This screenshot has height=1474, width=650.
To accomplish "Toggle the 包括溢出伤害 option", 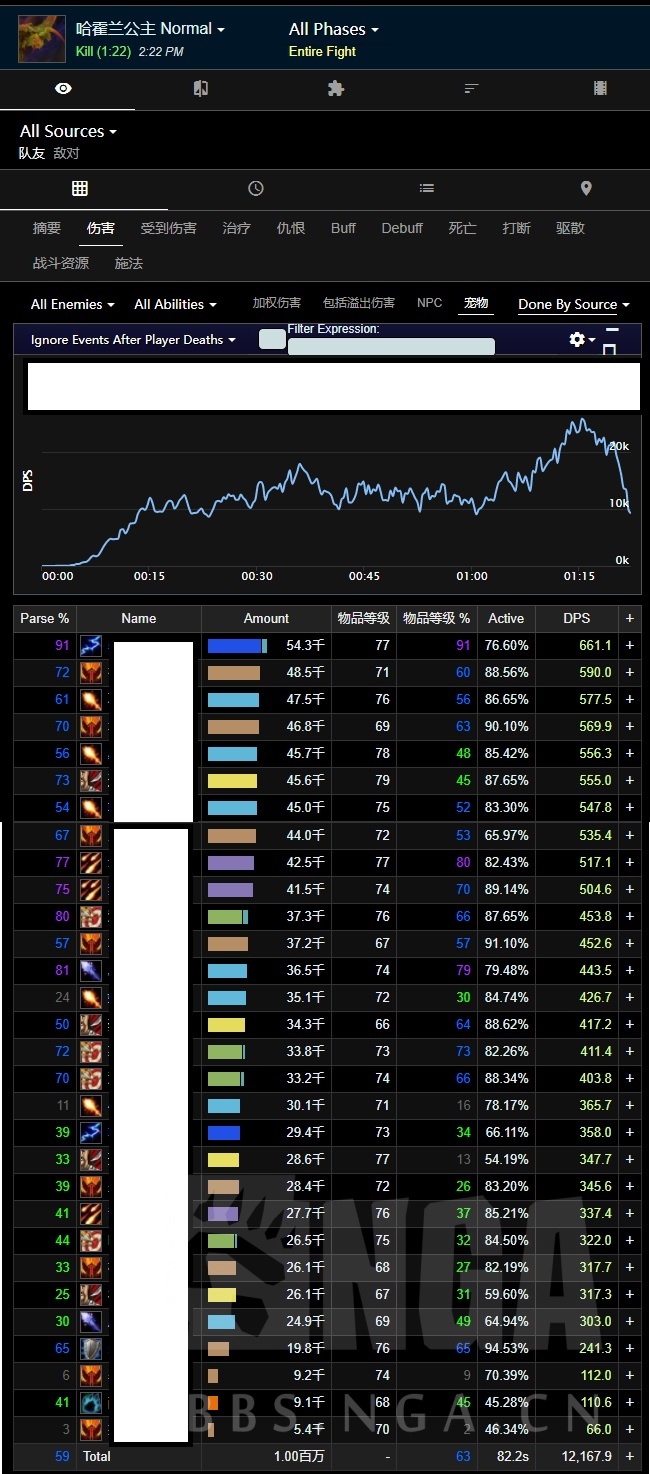I will coord(358,303).
